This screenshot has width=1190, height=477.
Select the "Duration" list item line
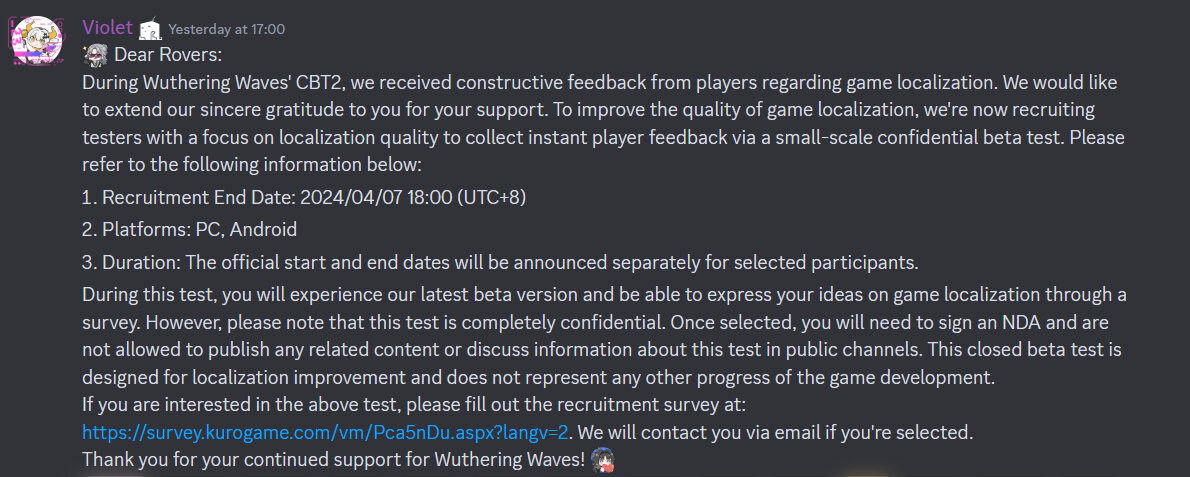coord(500,262)
